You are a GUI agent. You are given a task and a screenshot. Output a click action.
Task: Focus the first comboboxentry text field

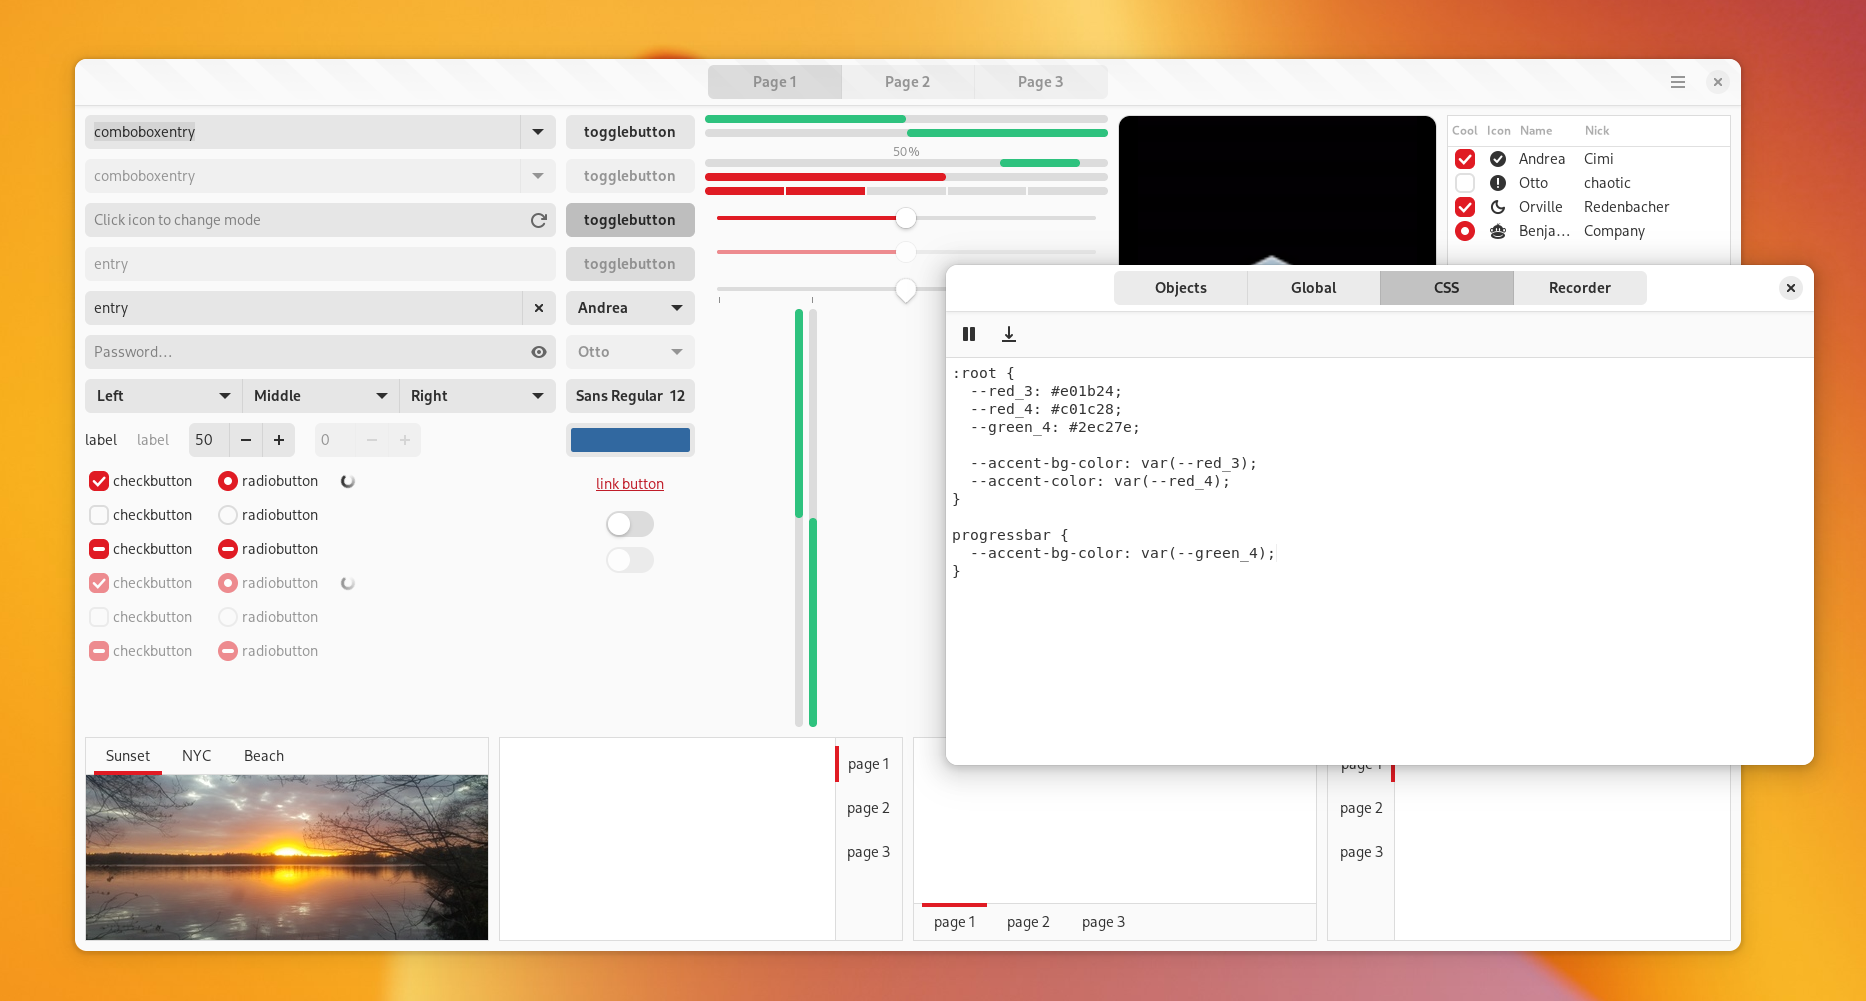tap(303, 132)
